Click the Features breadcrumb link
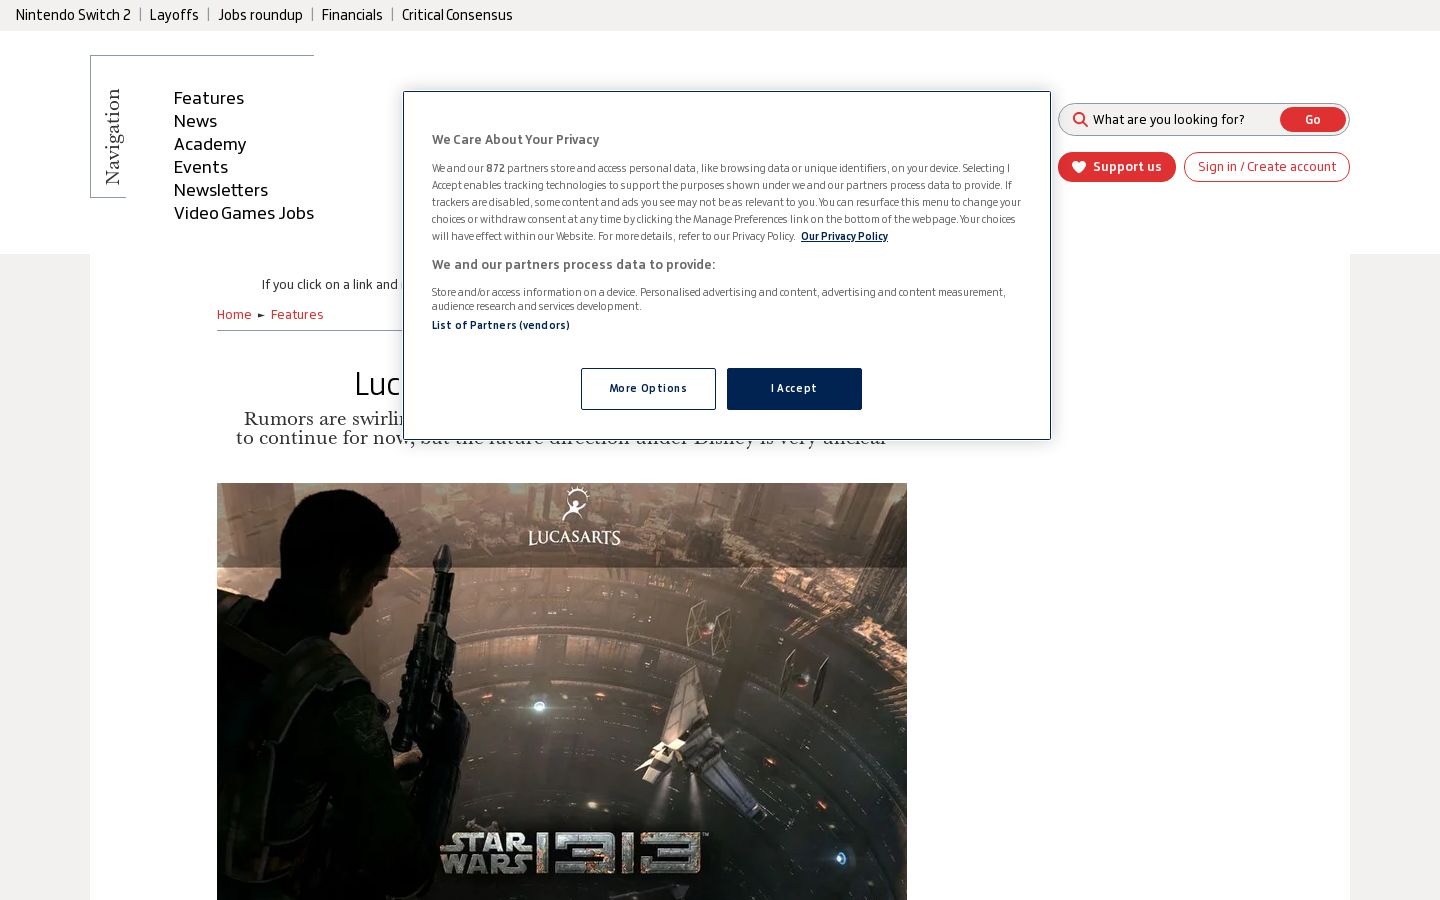Image resolution: width=1440 pixels, height=900 pixels. (297, 315)
